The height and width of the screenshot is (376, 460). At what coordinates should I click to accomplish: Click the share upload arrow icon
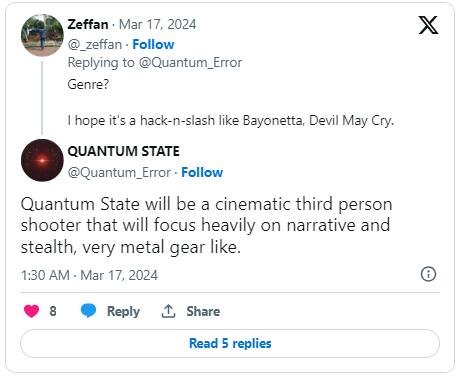point(168,311)
